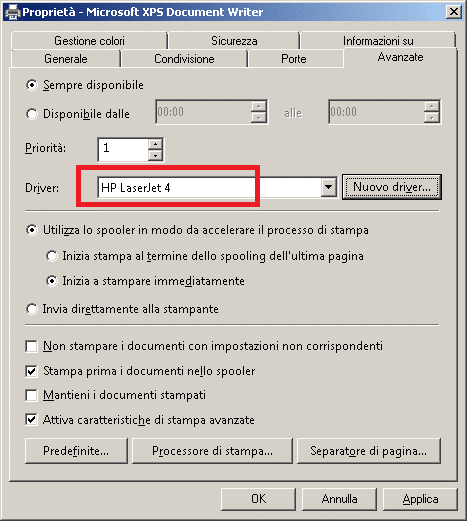Choose Invia direttamente alla stampante

(x=32, y=309)
